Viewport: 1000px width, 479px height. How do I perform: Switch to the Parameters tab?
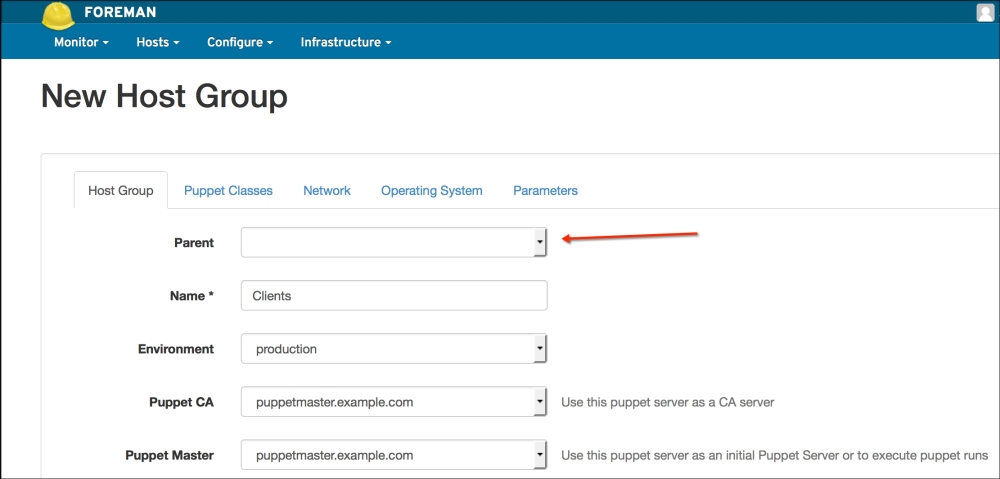click(545, 190)
